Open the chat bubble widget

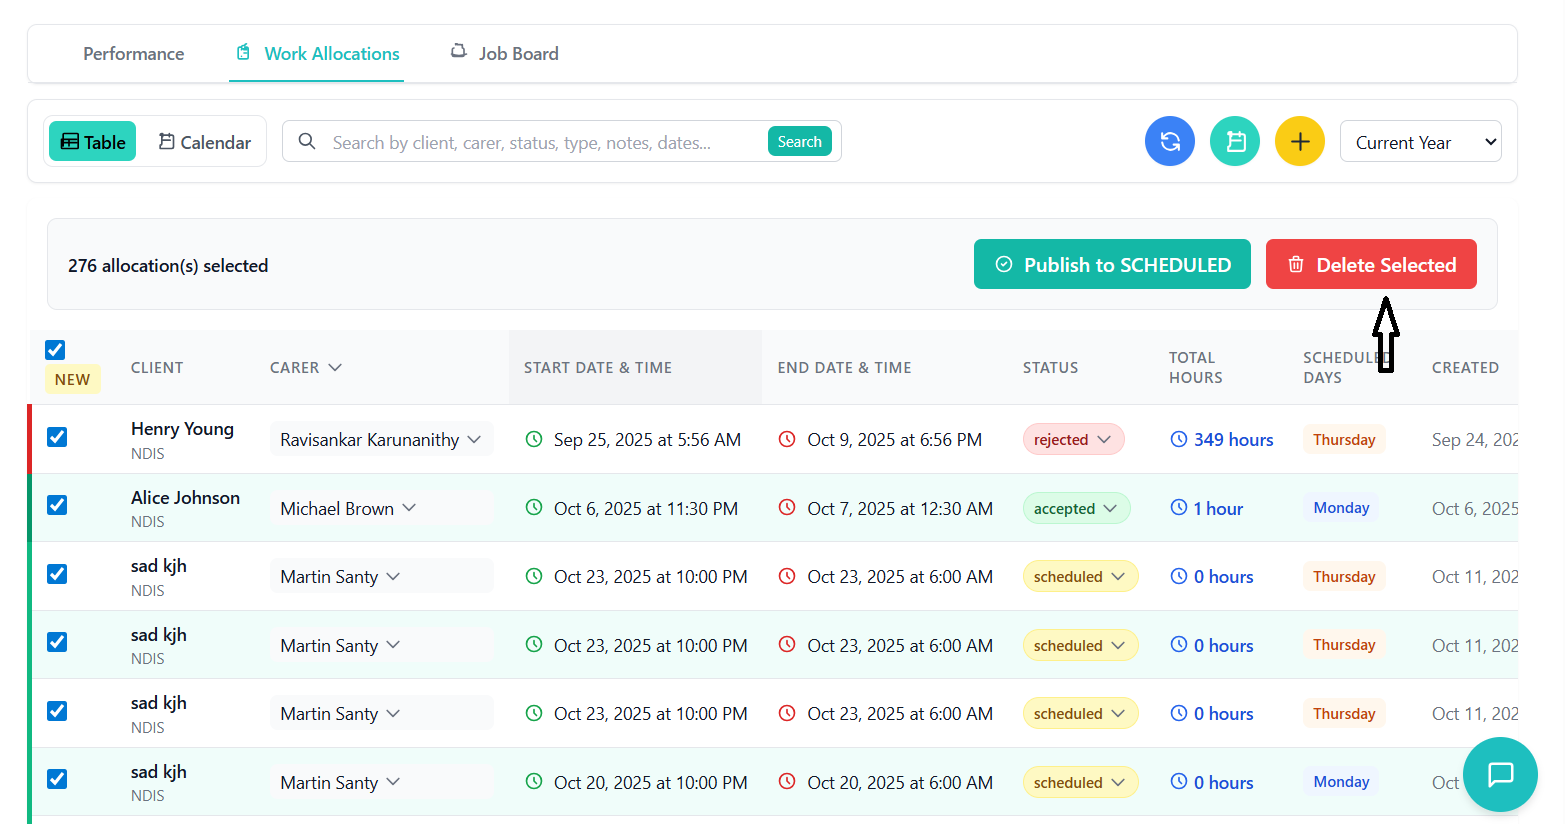click(1500, 774)
